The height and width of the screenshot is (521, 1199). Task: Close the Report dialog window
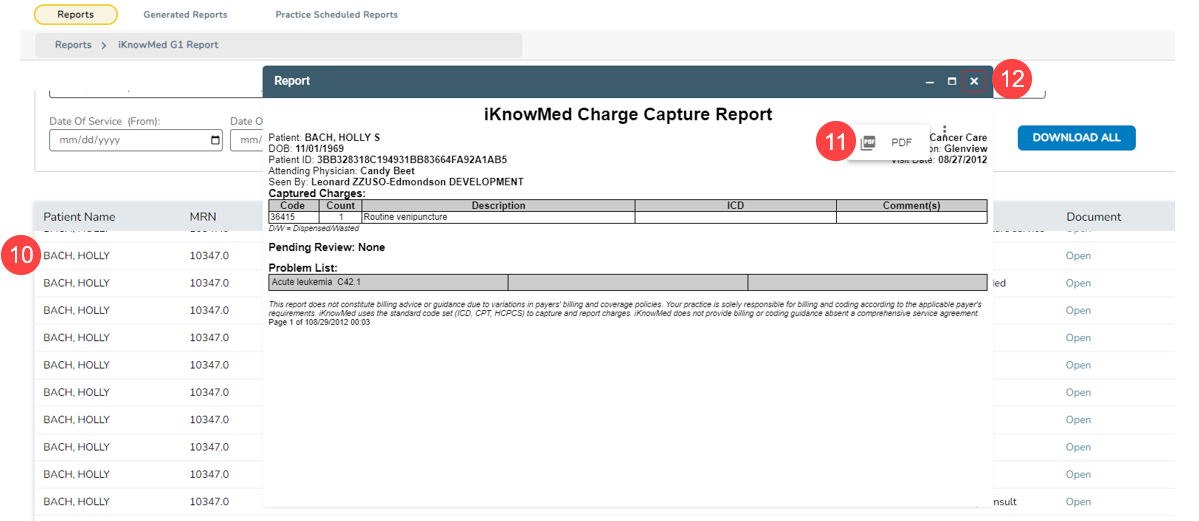coord(974,81)
